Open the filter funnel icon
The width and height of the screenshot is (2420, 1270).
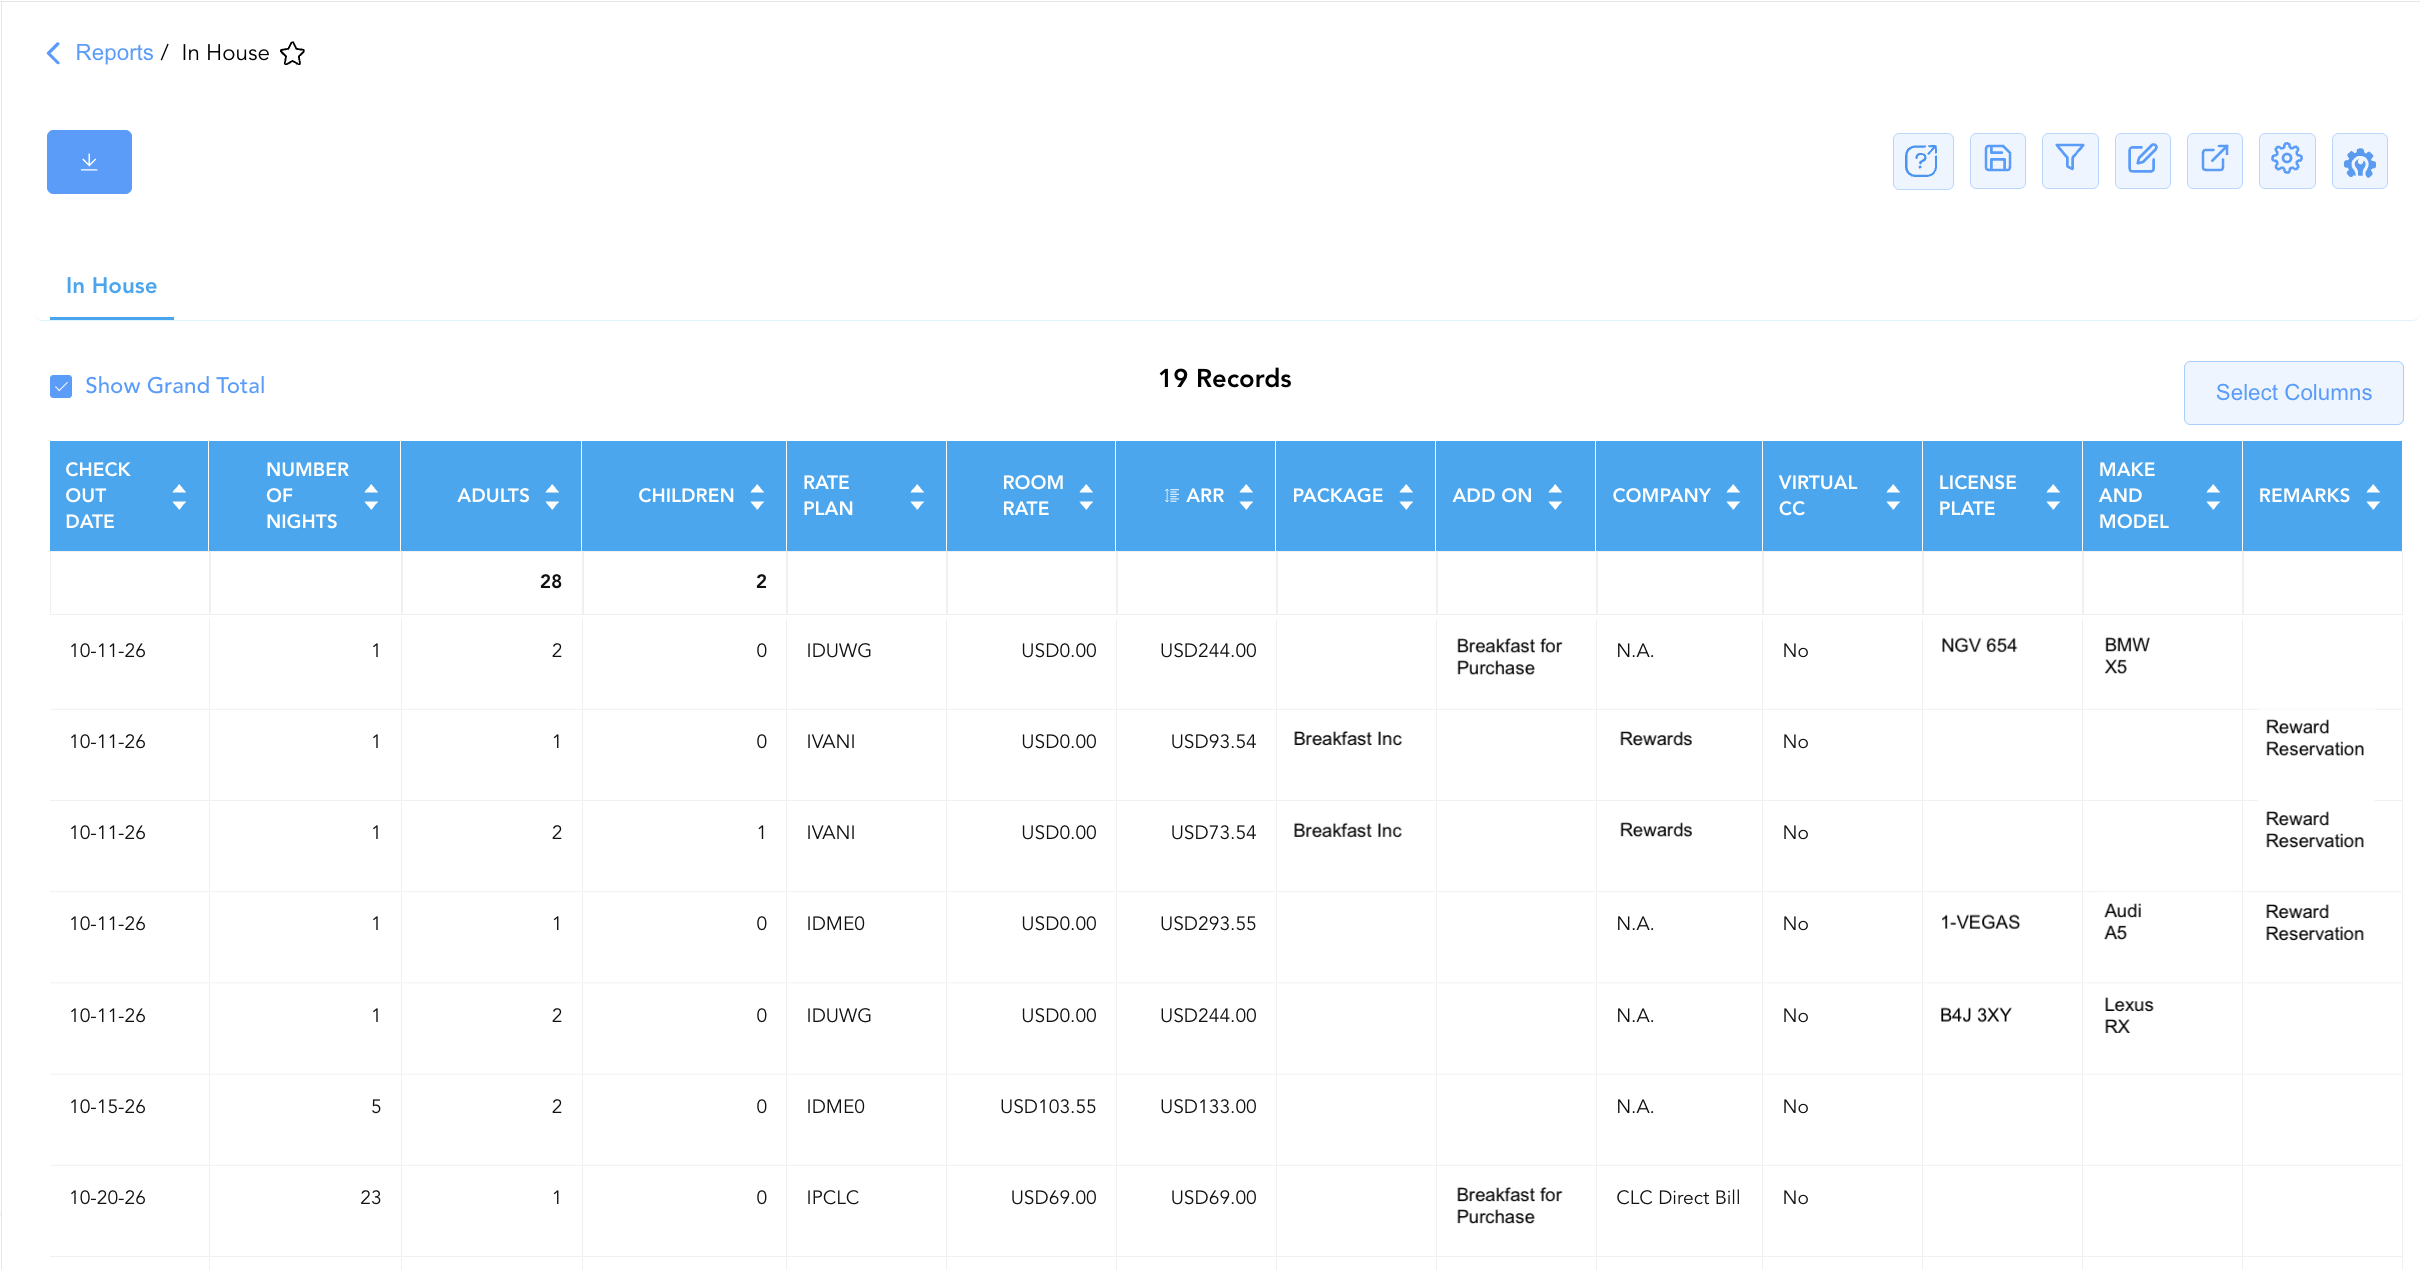pyautogui.click(x=2069, y=161)
